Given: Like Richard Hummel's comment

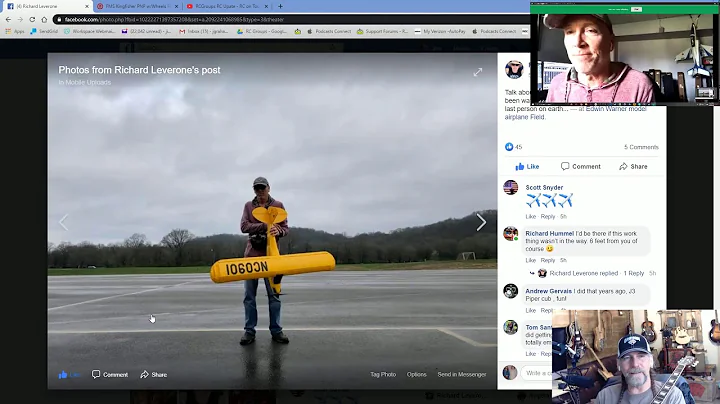Looking at the screenshot, I should coord(530,260).
